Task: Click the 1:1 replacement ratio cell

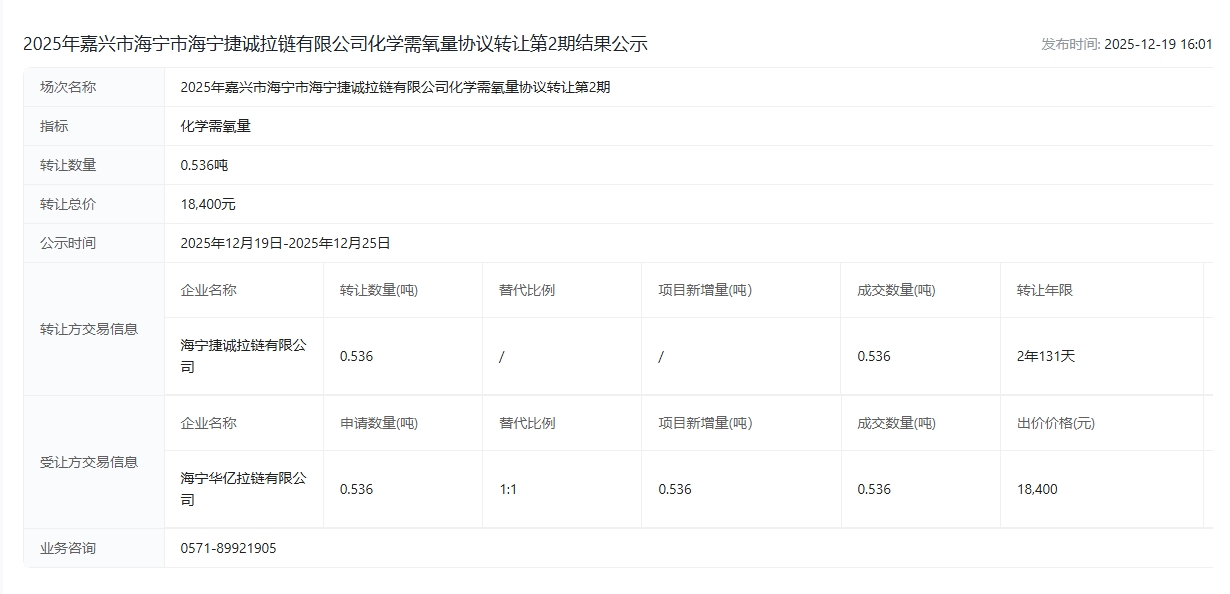Action: pos(508,489)
